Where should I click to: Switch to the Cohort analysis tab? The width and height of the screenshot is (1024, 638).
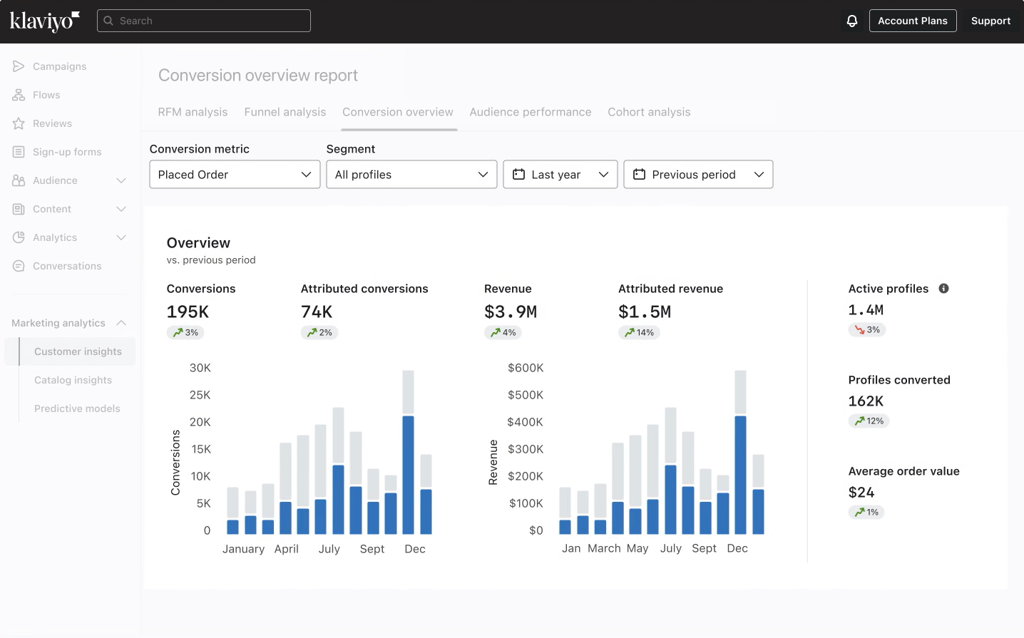click(649, 112)
